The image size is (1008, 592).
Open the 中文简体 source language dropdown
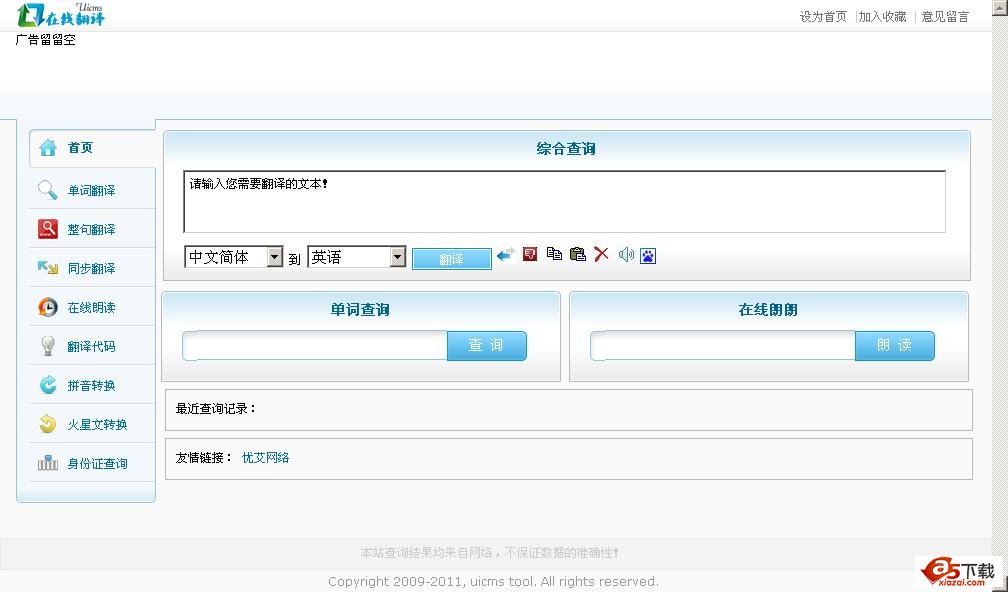pos(233,257)
